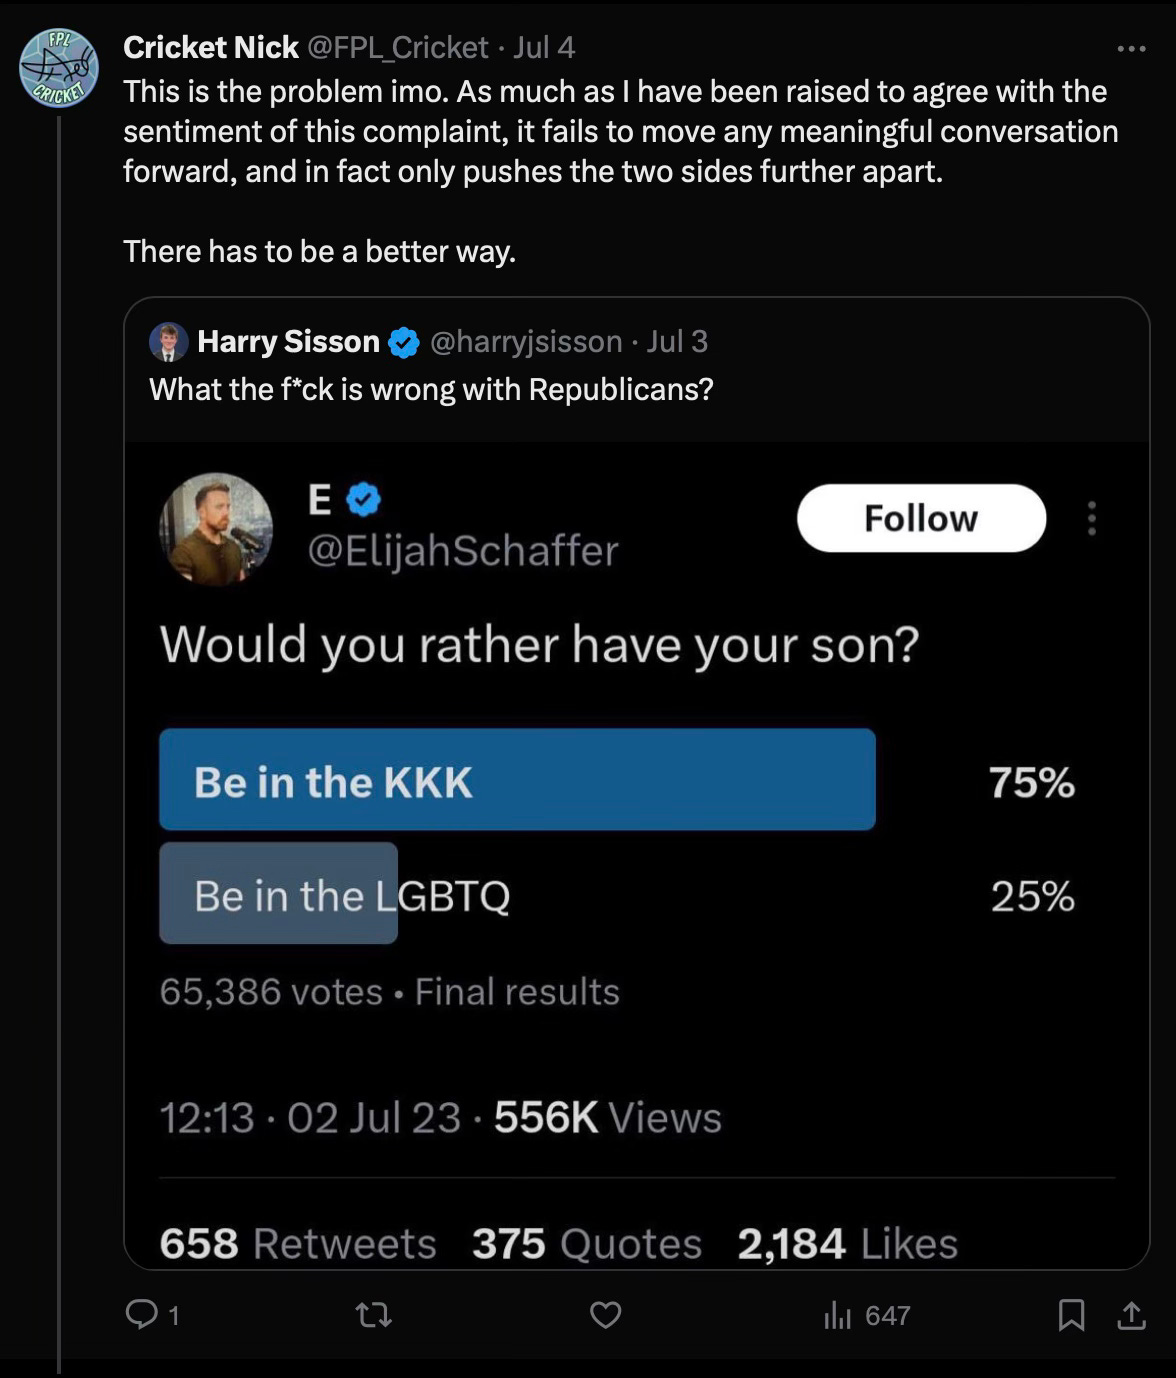
Task: Open the Jul 4 tweet timestamp
Action: point(544,47)
